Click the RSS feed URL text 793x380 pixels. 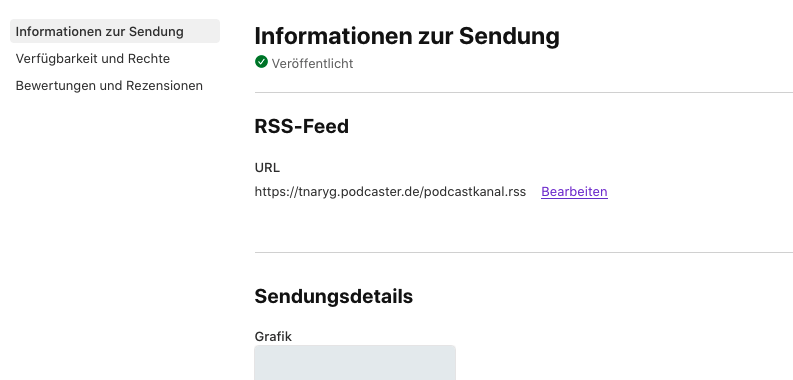tap(390, 192)
